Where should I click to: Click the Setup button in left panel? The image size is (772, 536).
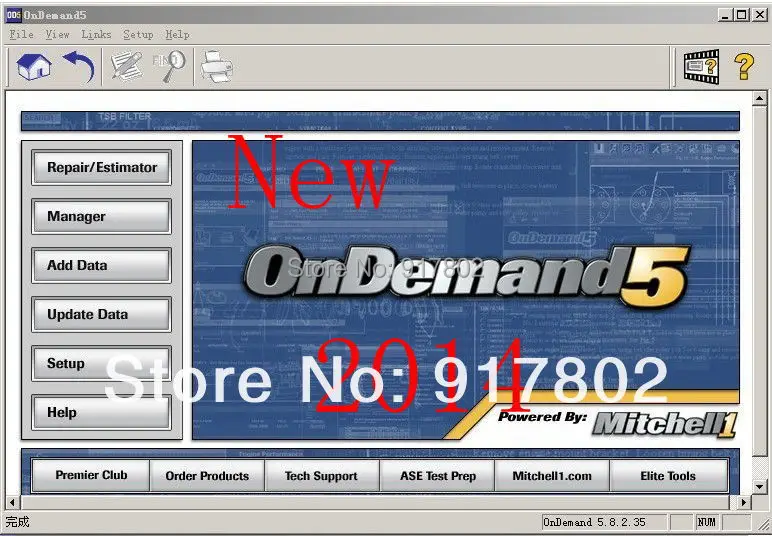coord(101,363)
